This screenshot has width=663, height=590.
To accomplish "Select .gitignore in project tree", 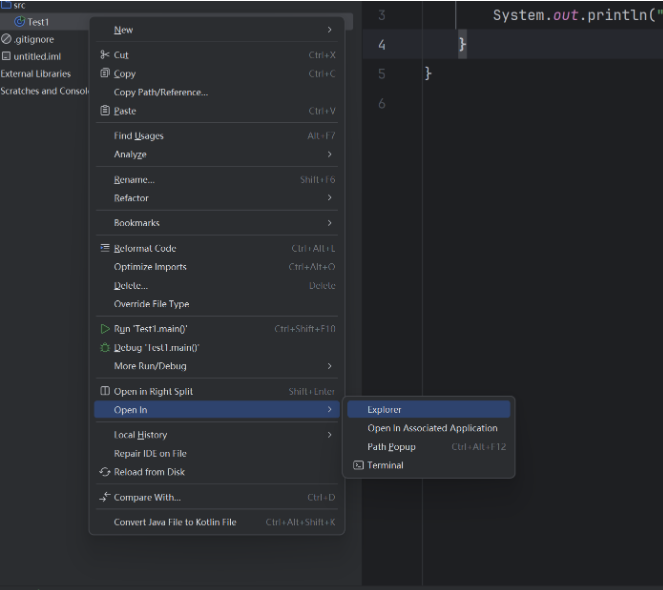I will coord(33,39).
